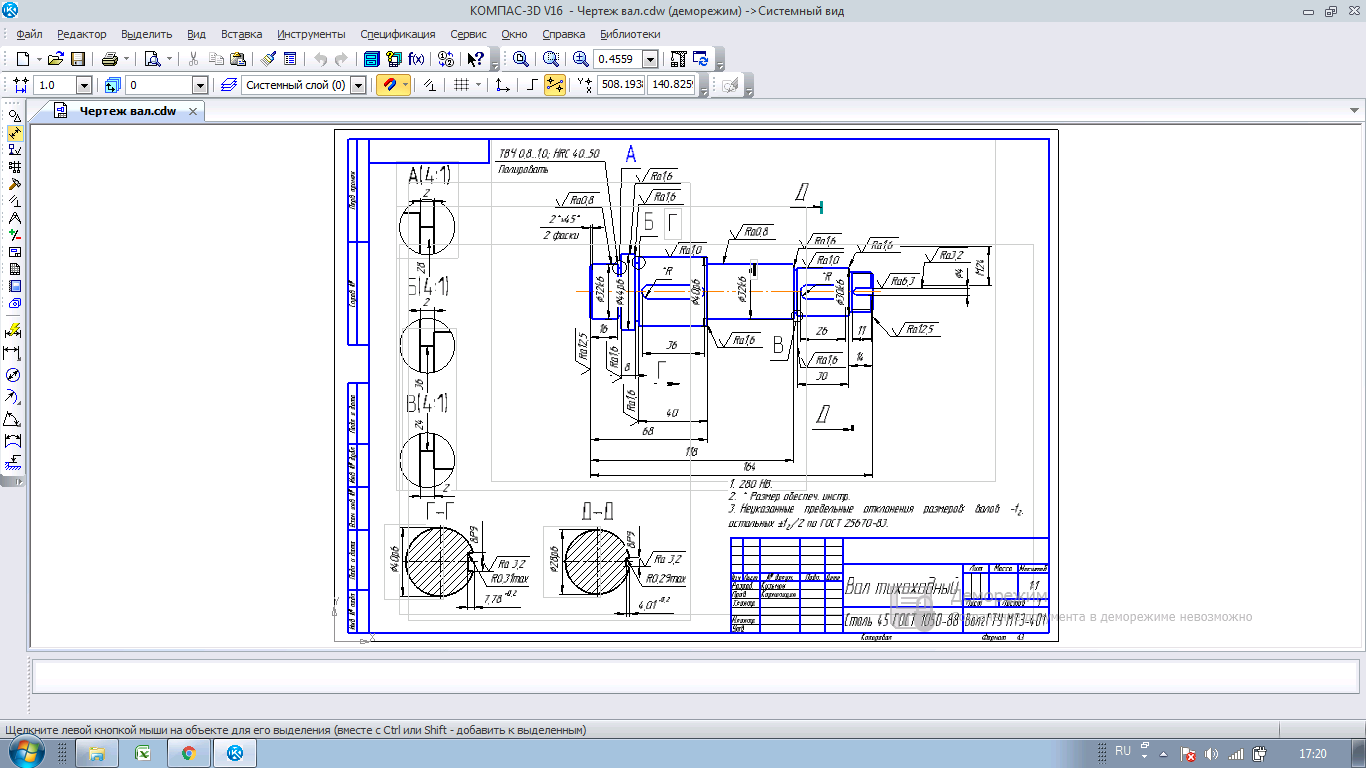Toggle the highlighted rounding mode button

pyautogui.click(x=555, y=85)
